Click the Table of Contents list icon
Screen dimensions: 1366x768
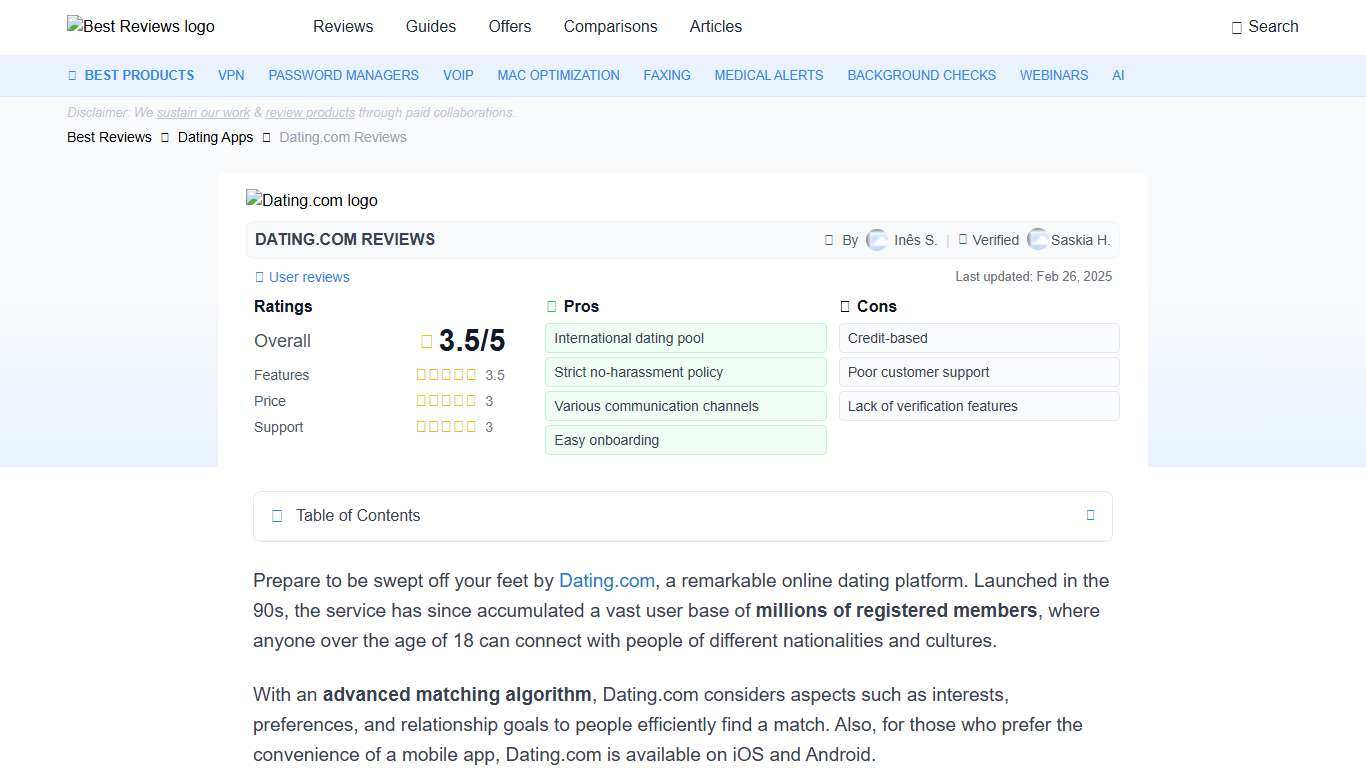tap(277, 515)
